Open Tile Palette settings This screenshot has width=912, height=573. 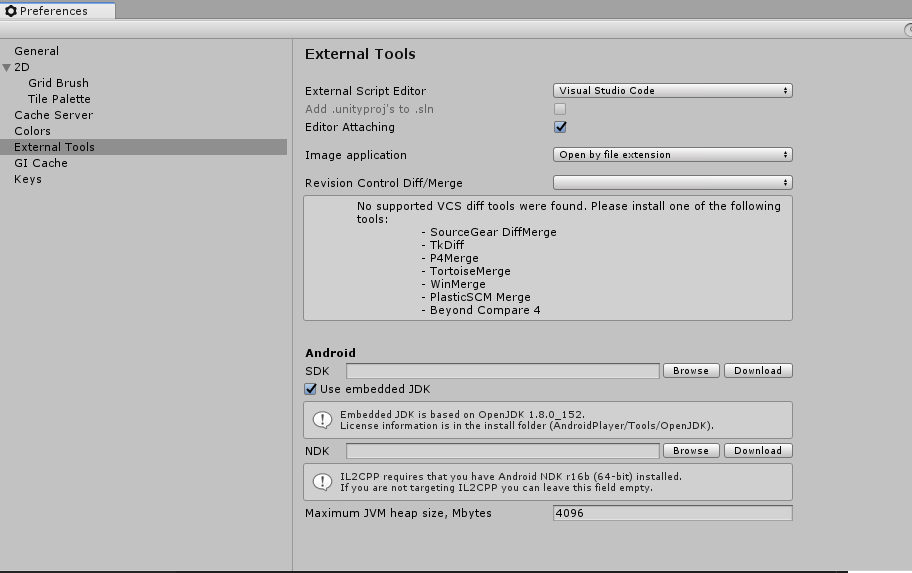(59, 99)
